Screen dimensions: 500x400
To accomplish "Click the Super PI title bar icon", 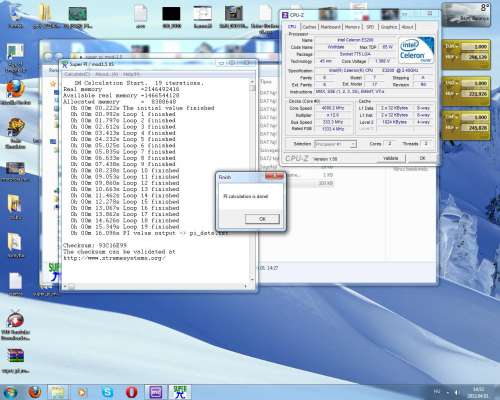I will [65, 64].
